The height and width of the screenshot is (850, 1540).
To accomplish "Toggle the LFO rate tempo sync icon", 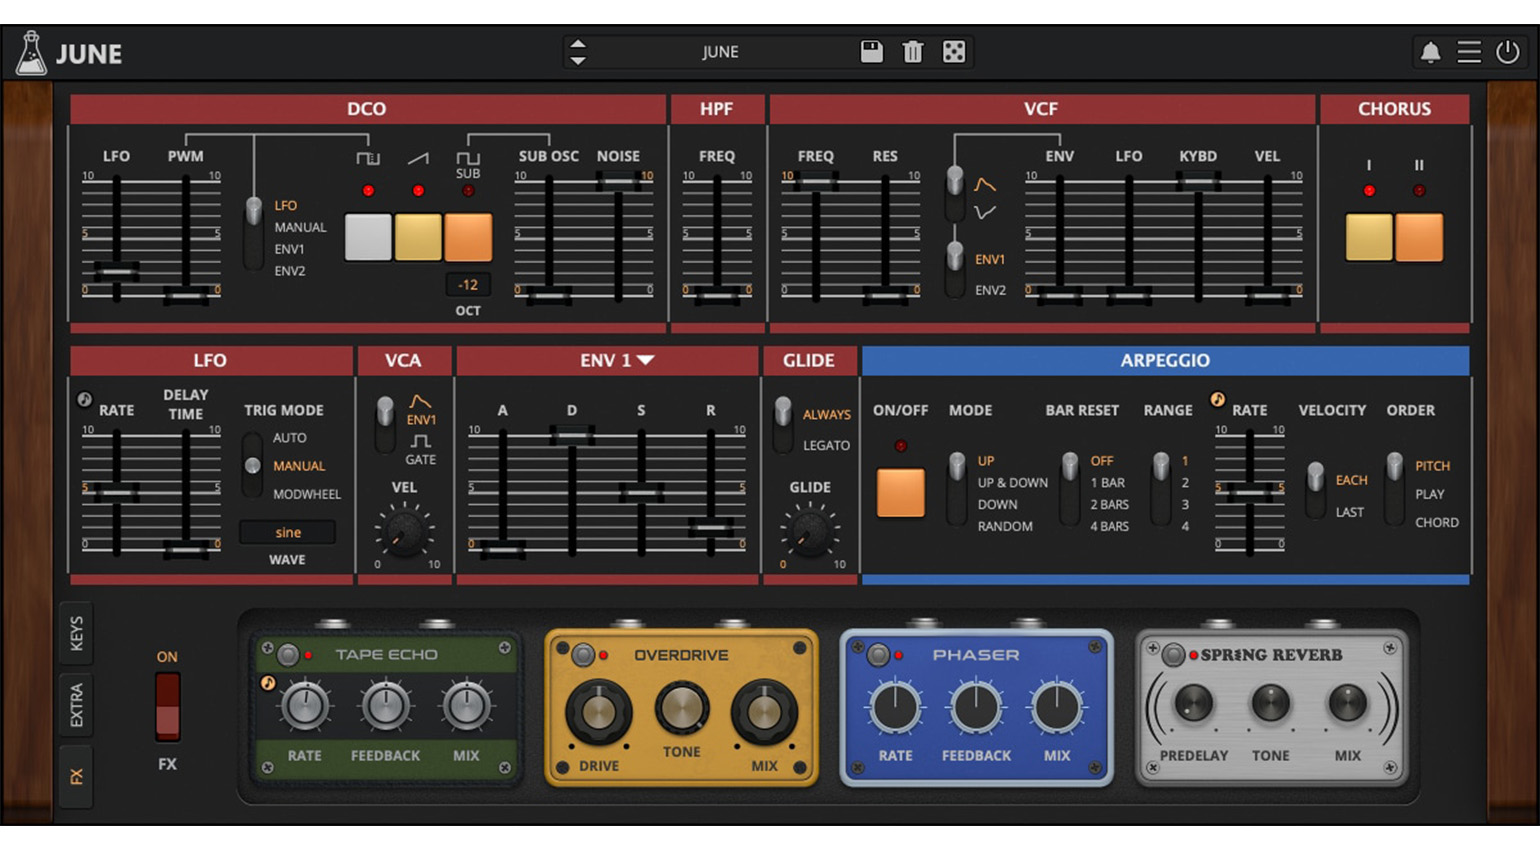I will tap(85, 400).
